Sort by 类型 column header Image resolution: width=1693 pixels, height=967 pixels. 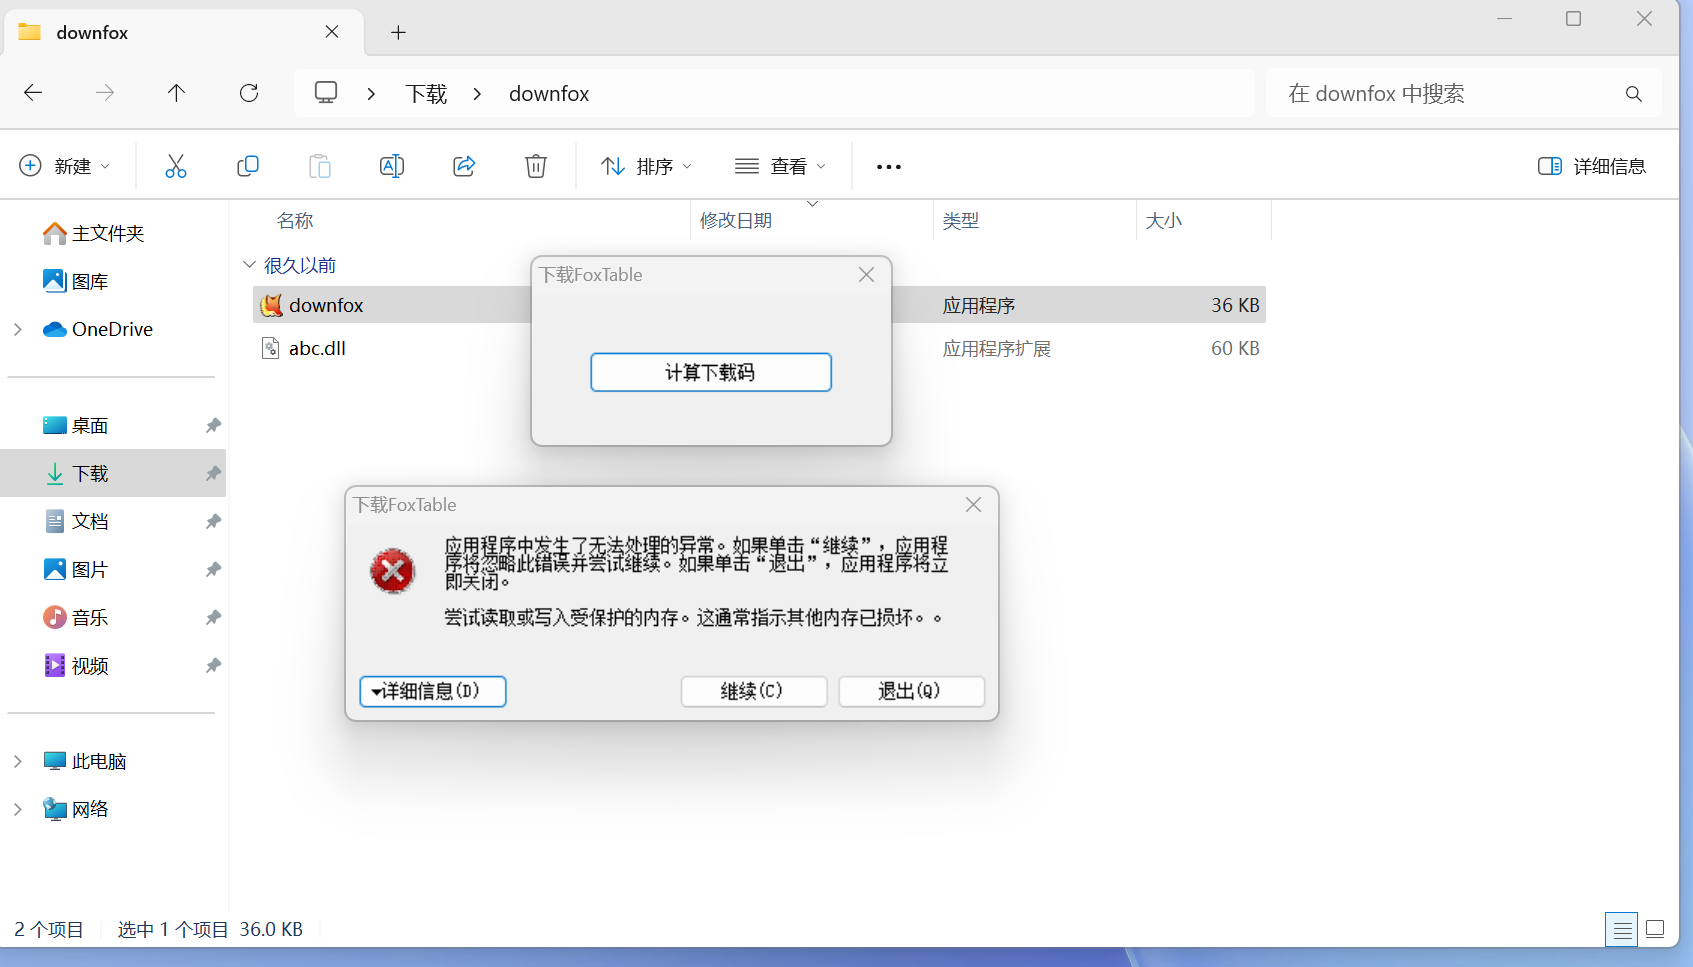point(961,220)
